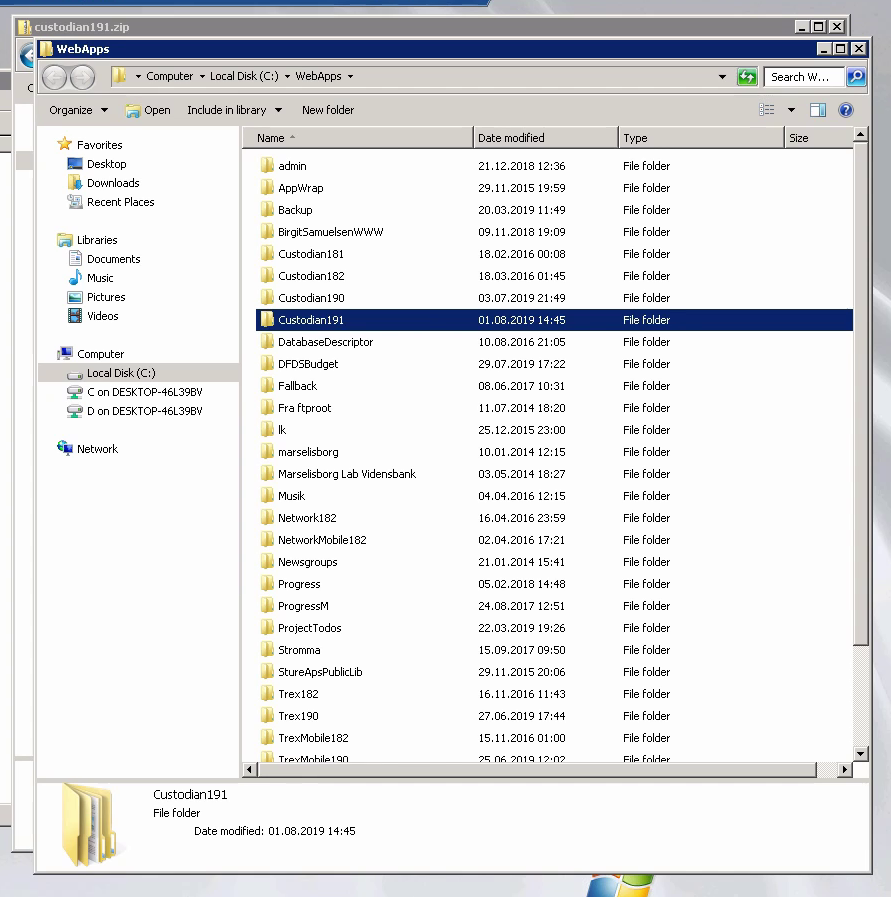This screenshot has width=891, height=897.
Task: Click the vertical scrollbar down arrow
Action: 860,753
